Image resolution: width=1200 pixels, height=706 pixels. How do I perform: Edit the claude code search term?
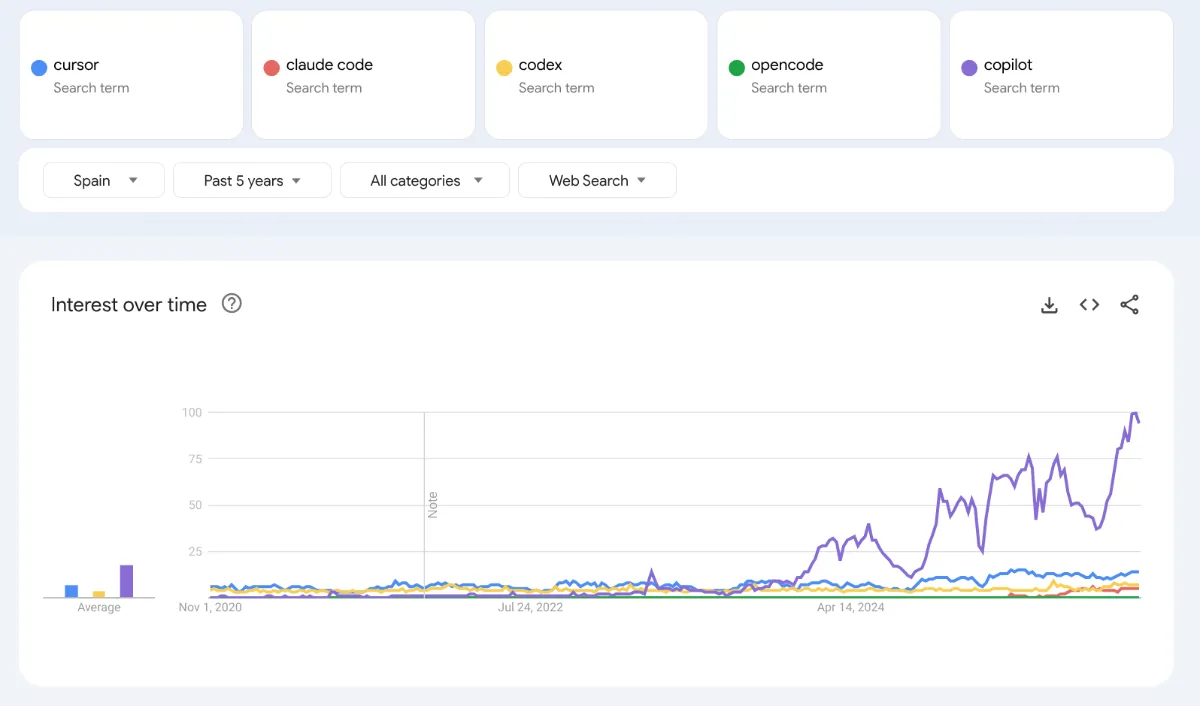(329, 65)
